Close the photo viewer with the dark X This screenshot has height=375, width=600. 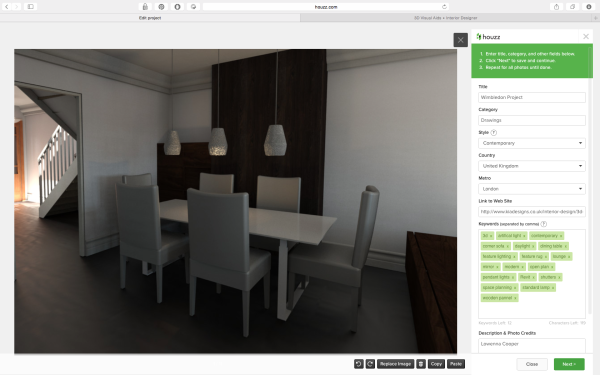461,40
